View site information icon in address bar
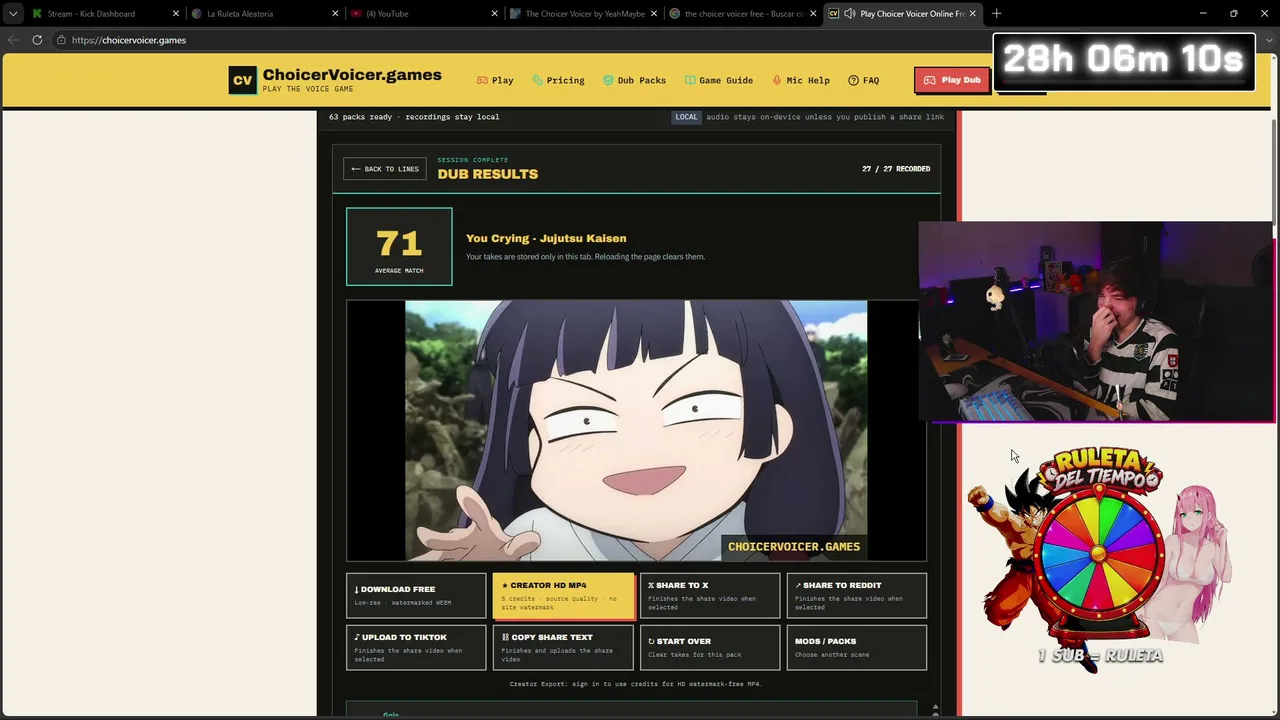1280x720 pixels. pos(61,40)
